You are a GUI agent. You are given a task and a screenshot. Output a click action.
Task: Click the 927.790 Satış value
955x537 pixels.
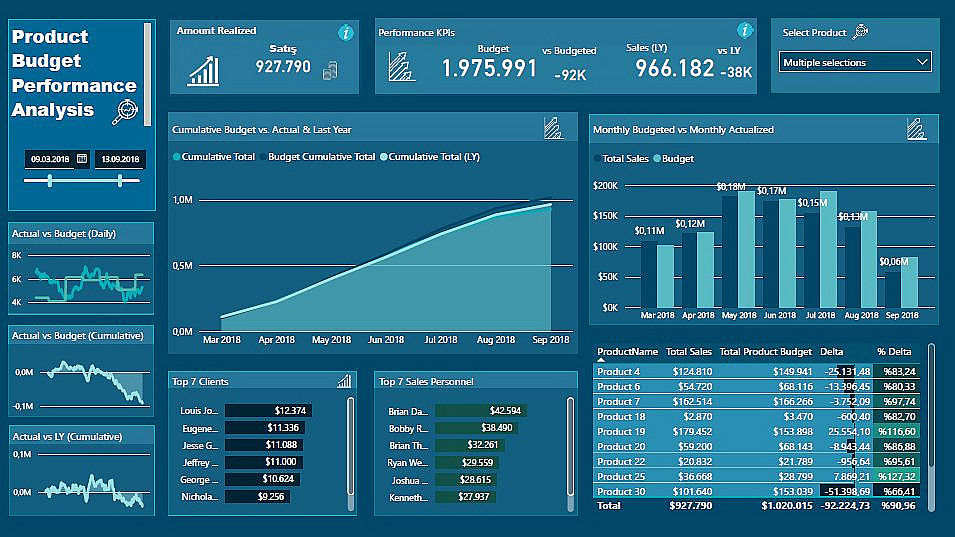(x=283, y=66)
